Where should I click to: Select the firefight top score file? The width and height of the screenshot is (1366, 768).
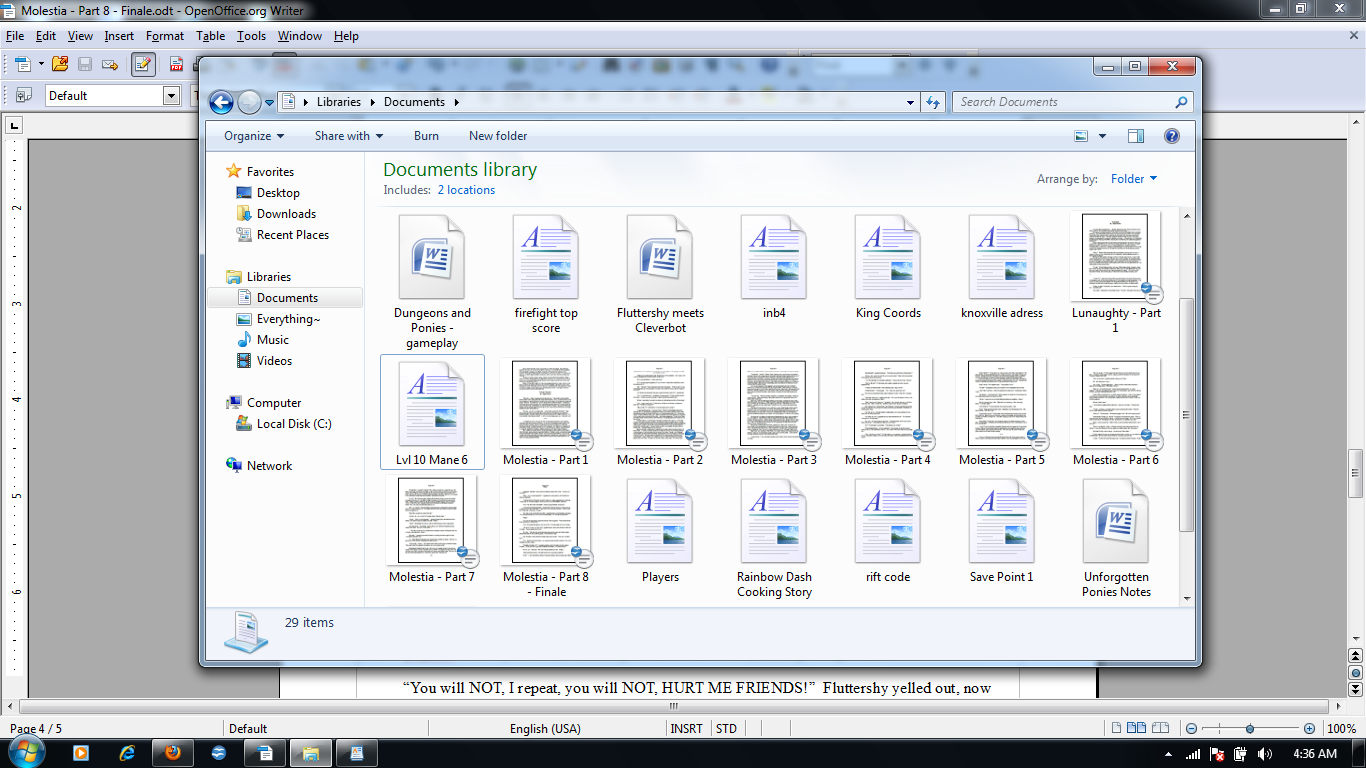pyautogui.click(x=546, y=274)
